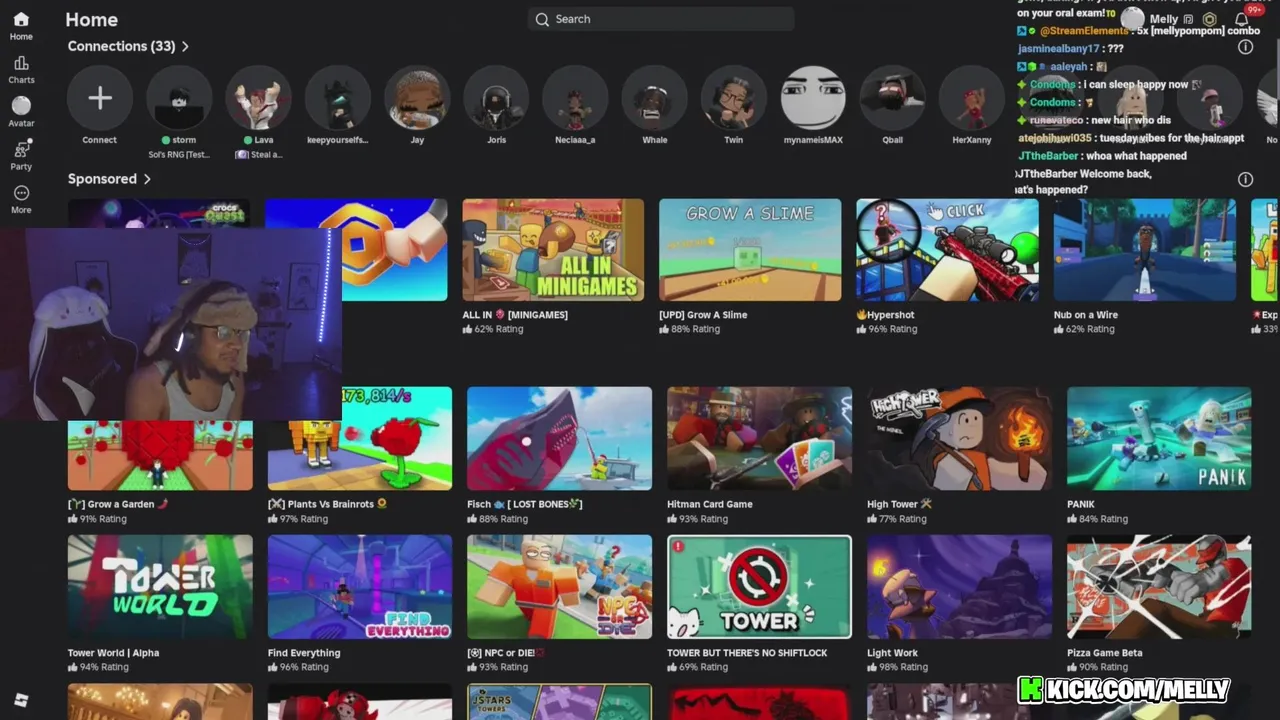Open the Avatar sidebar icon

pos(21,112)
